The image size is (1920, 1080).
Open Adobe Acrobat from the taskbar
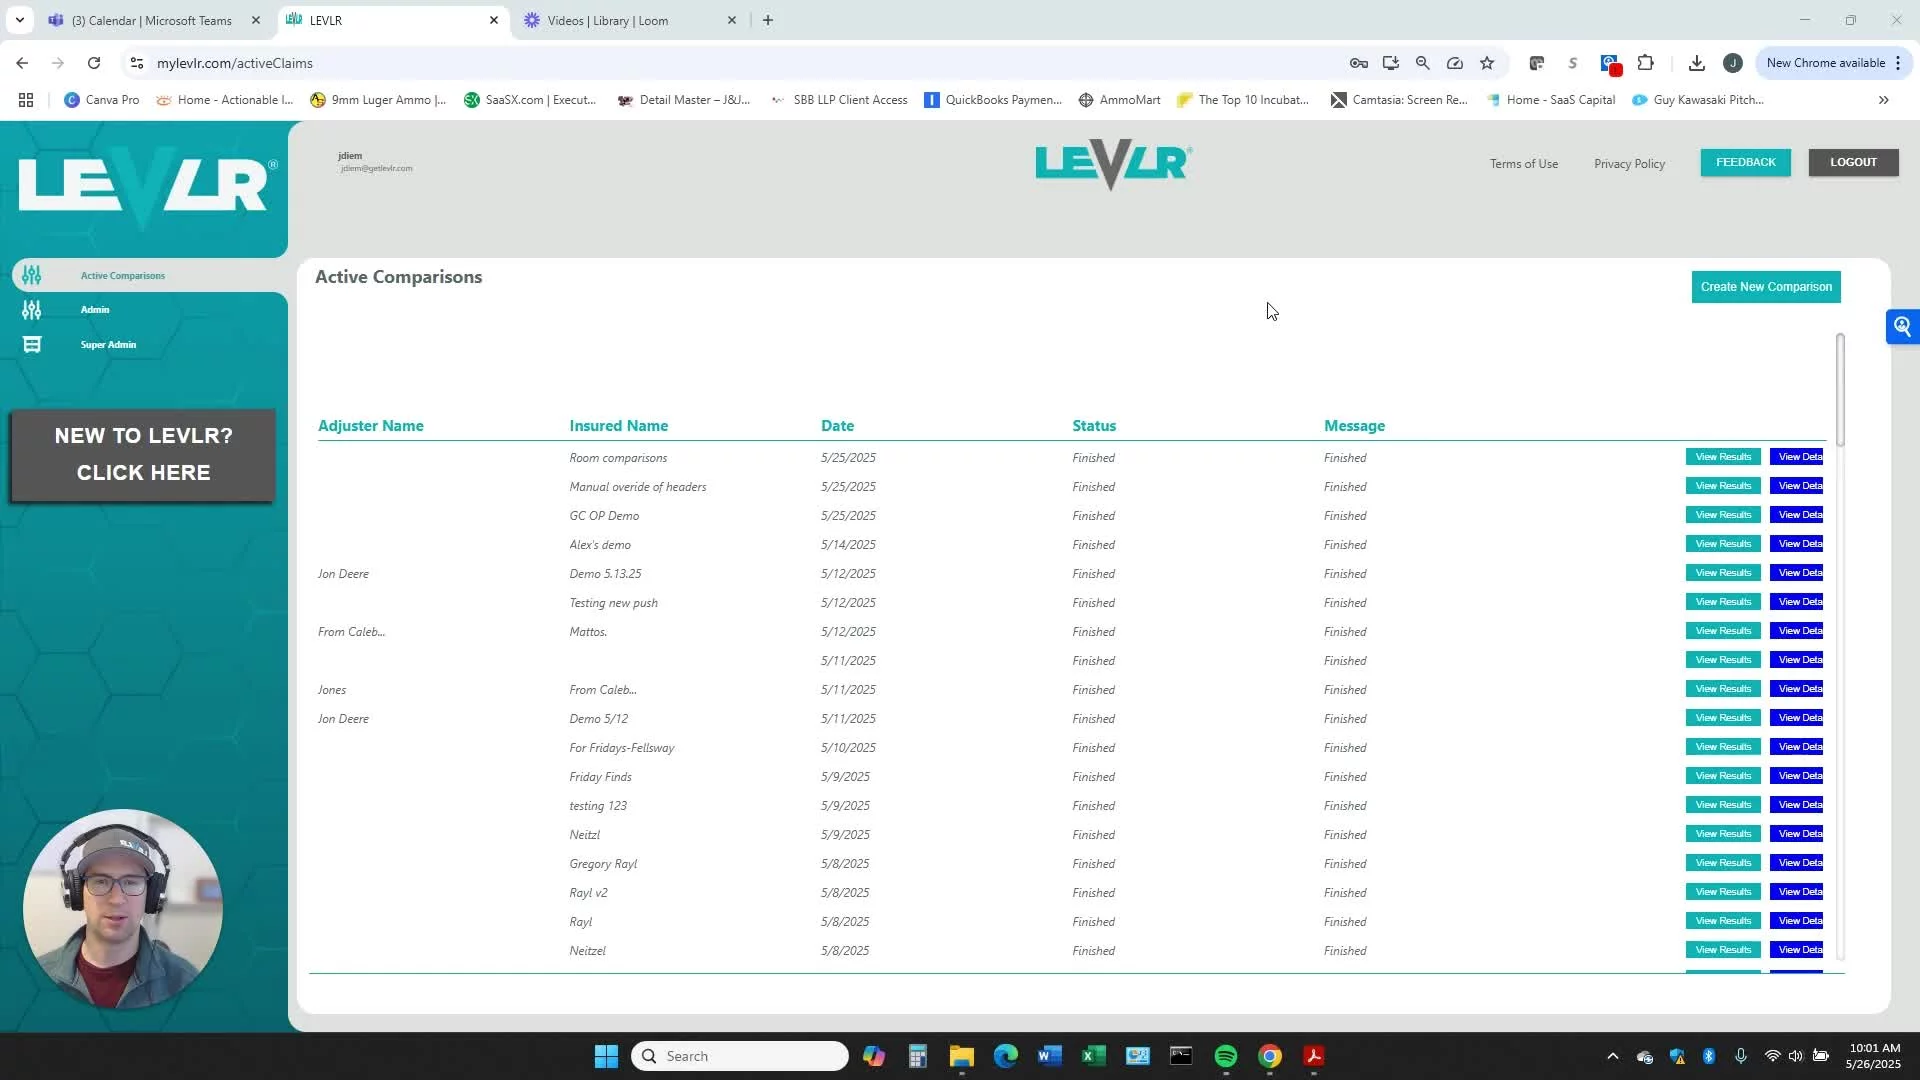coord(1314,1056)
